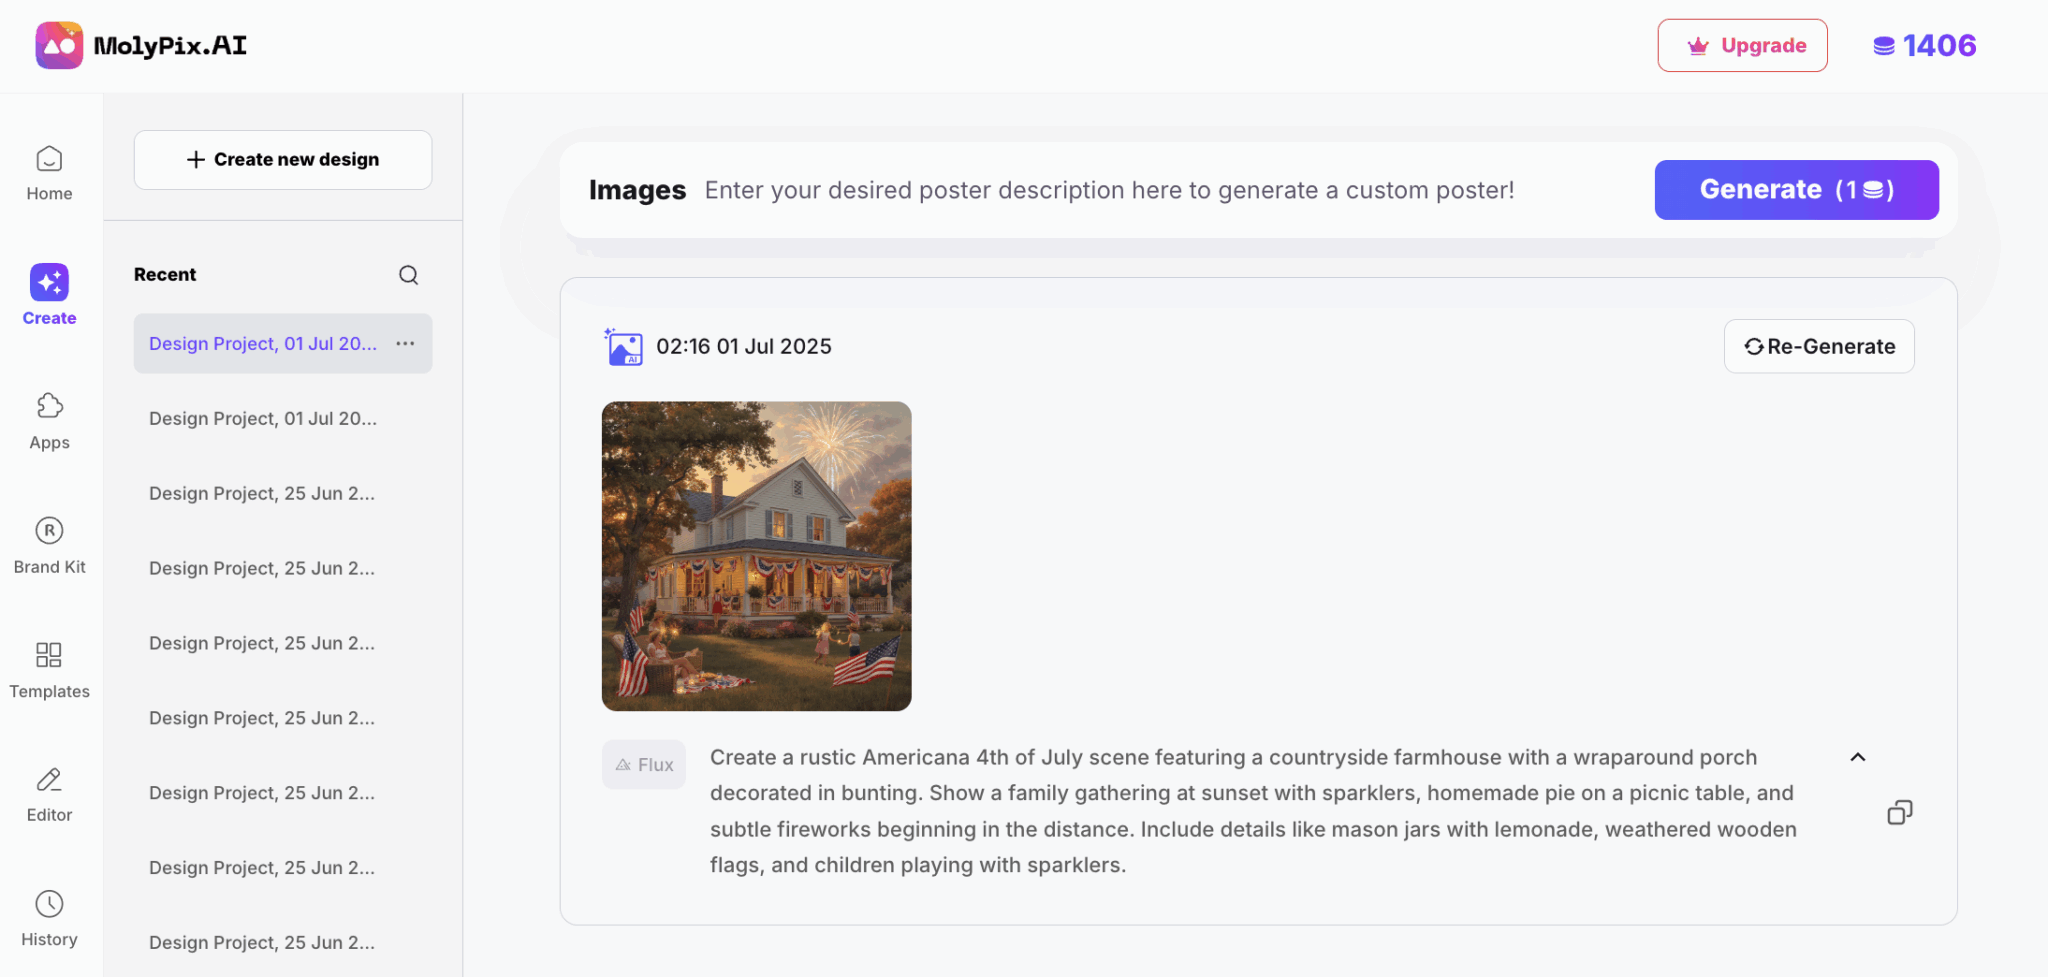
Task: Click Create new design
Action: pyautogui.click(x=283, y=160)
